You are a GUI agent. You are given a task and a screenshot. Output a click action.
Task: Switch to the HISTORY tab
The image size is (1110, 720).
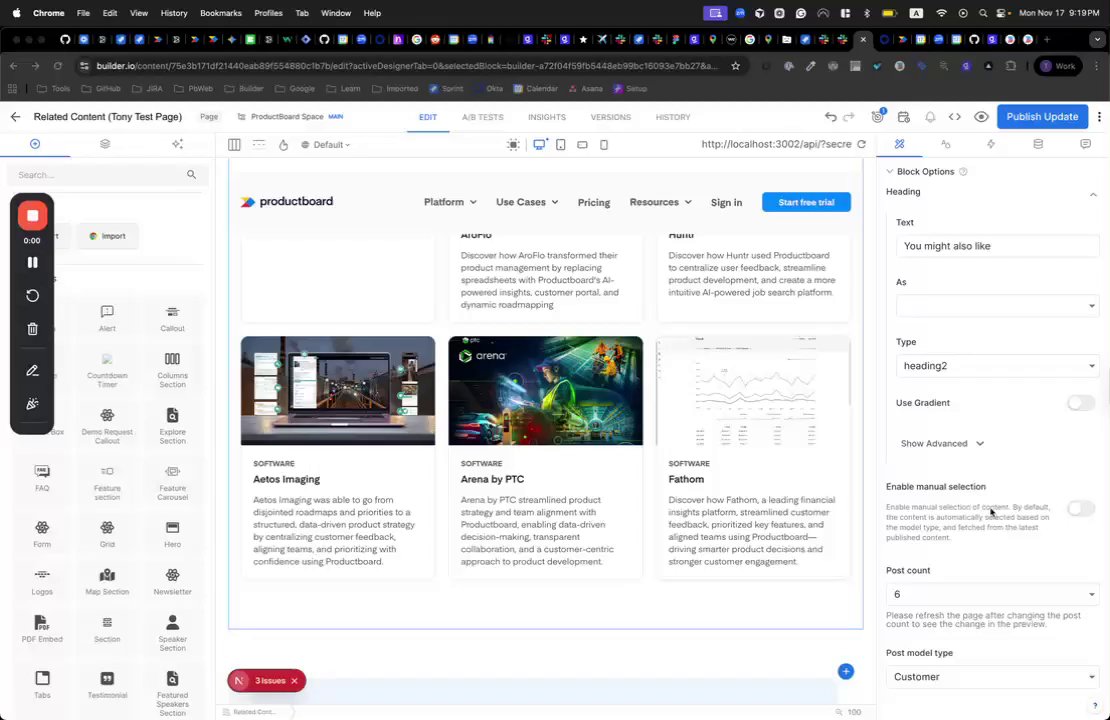coord(673,117)
